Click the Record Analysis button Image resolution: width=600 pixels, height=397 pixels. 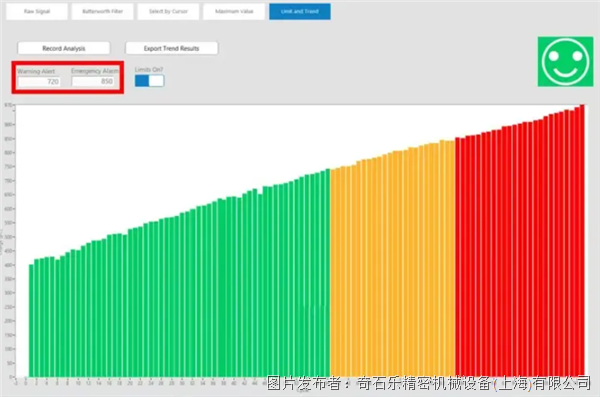(64, 48)
